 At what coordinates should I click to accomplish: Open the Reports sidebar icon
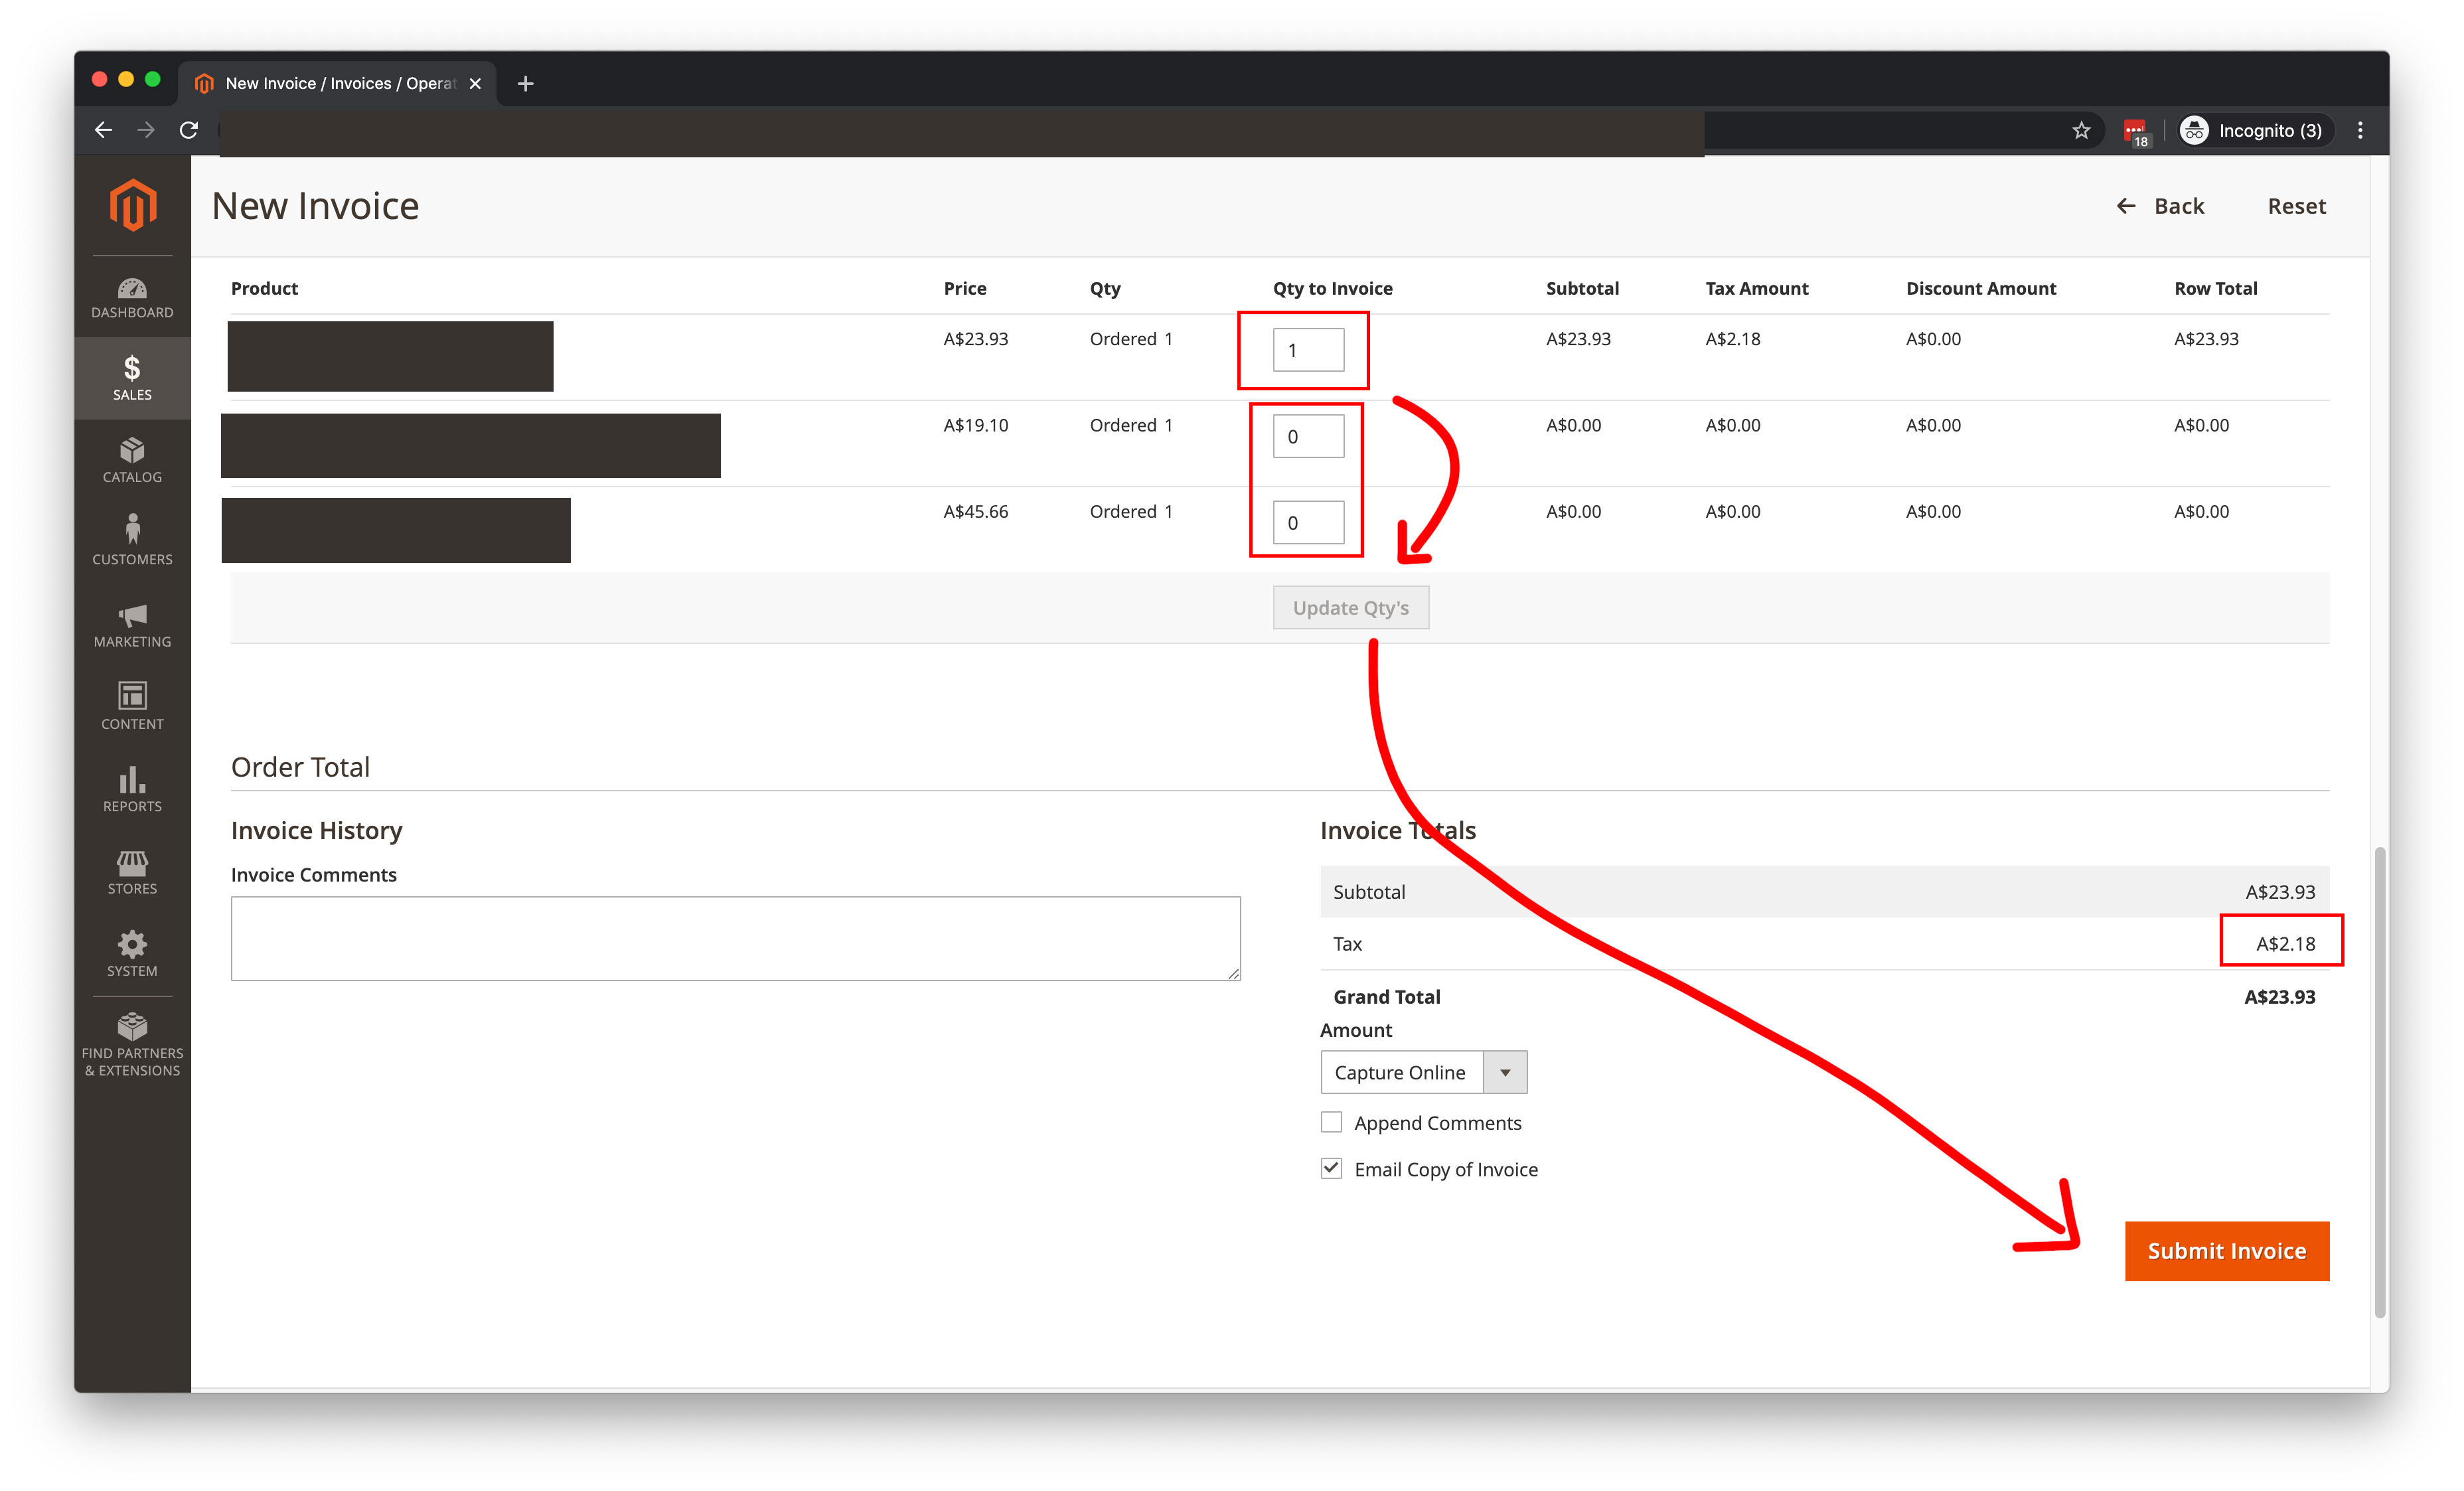[131, 789]
